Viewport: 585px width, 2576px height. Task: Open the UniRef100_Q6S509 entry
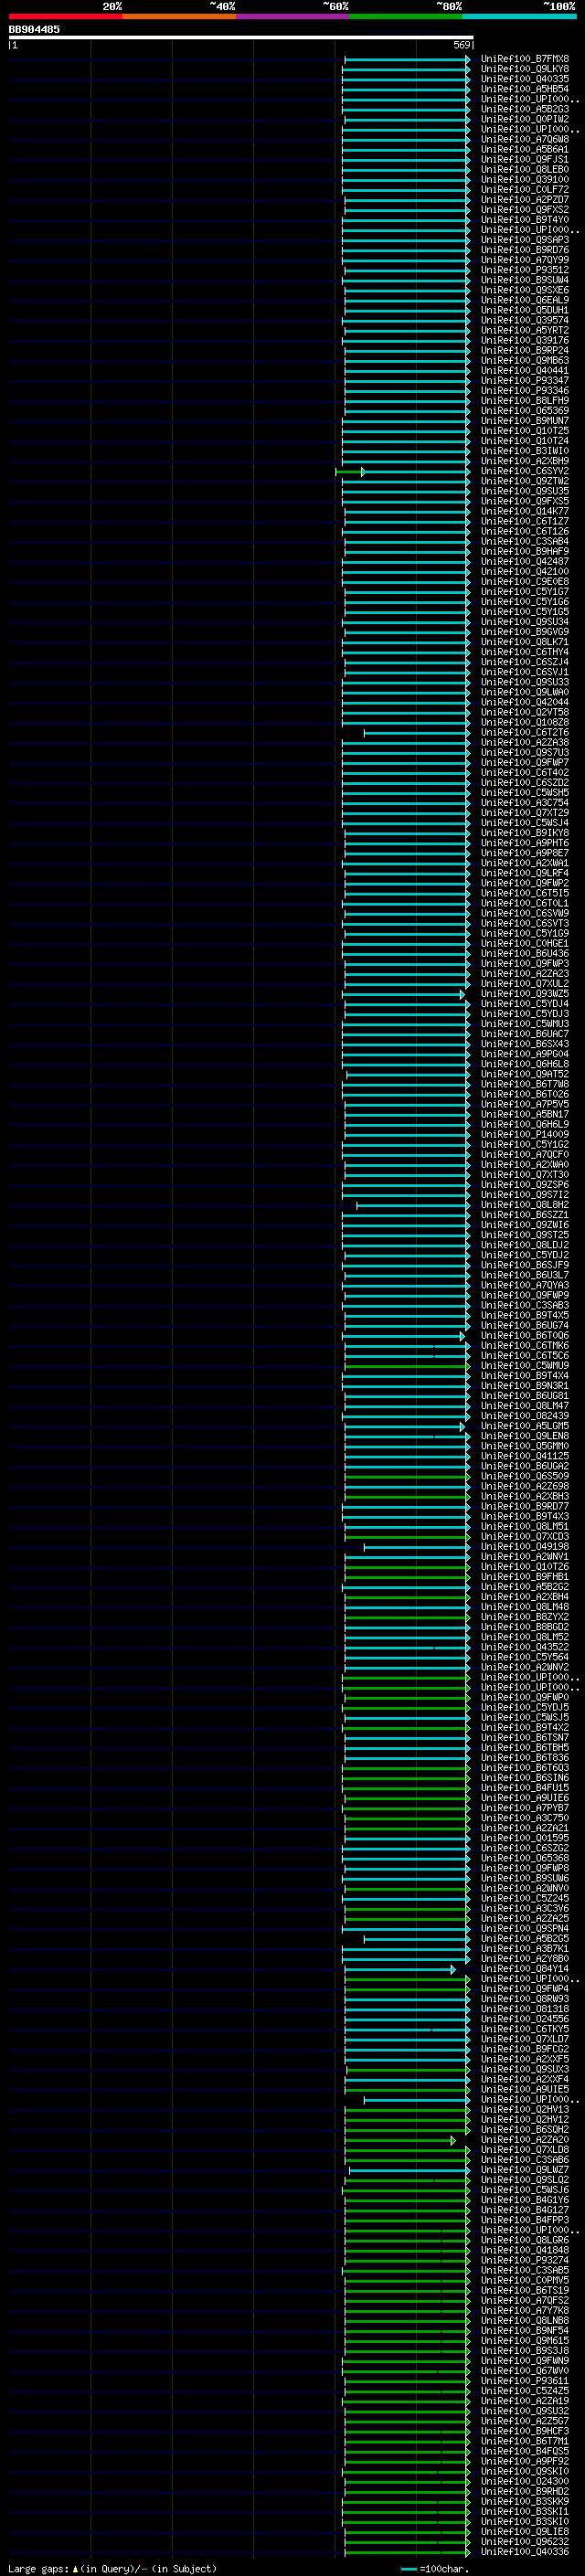pos(525,1476)
